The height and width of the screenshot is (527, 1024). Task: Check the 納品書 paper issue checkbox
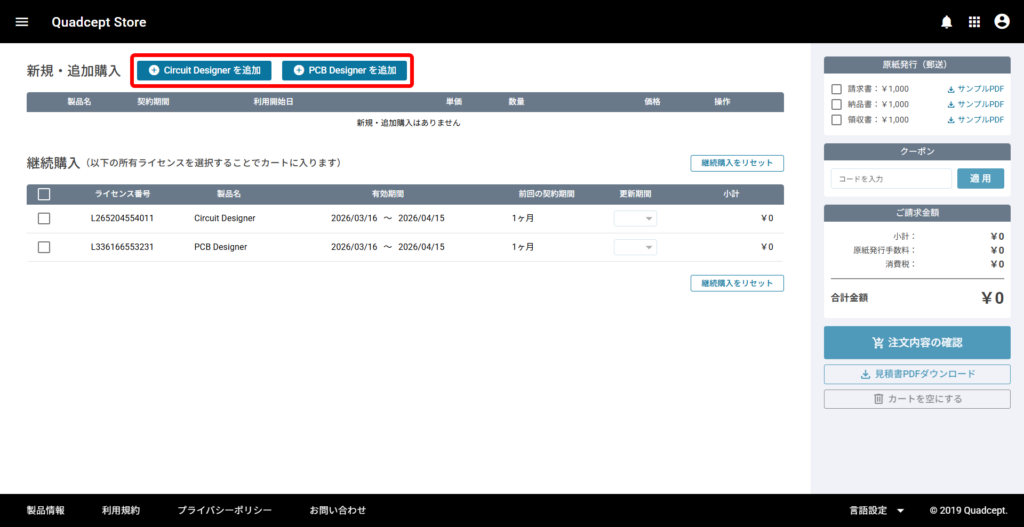pos(837,104)
